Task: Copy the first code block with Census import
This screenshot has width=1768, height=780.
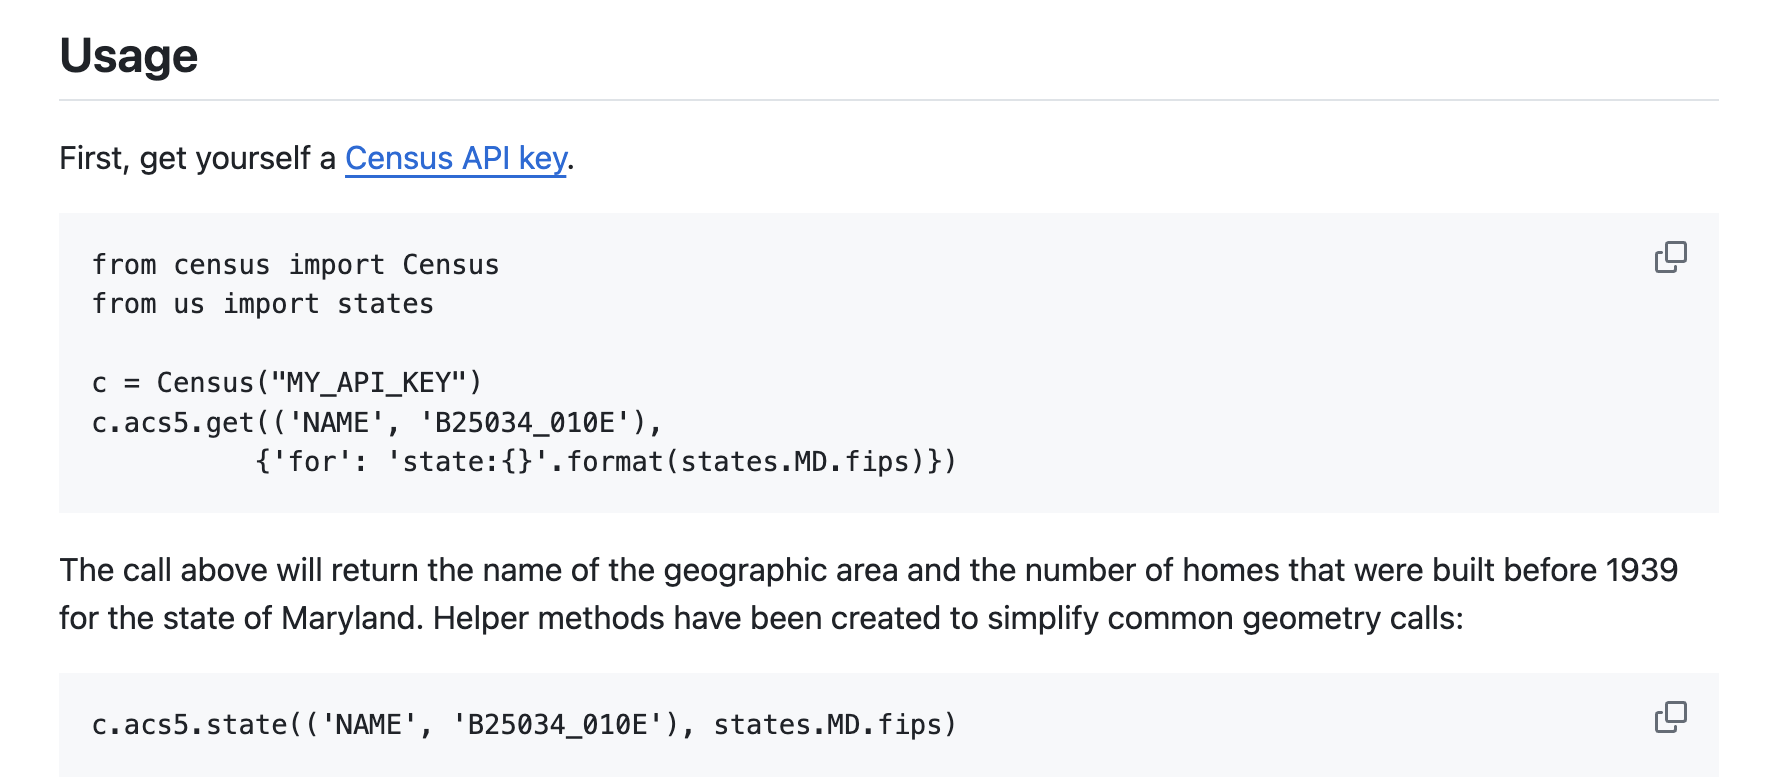Action: tap(1670, 257)
